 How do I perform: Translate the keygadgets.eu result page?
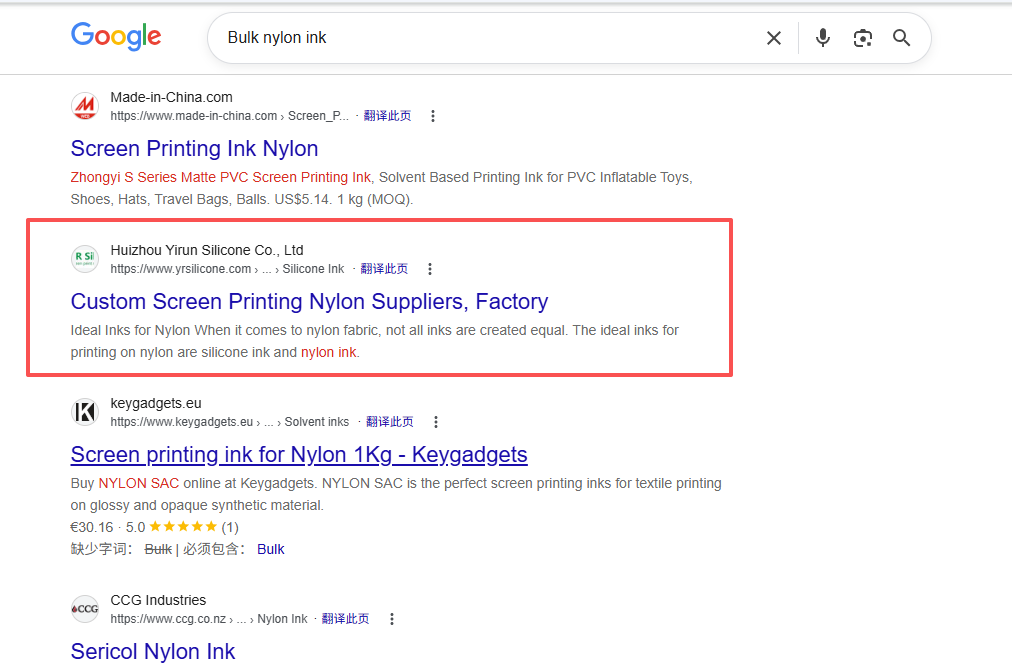point(390,422)
